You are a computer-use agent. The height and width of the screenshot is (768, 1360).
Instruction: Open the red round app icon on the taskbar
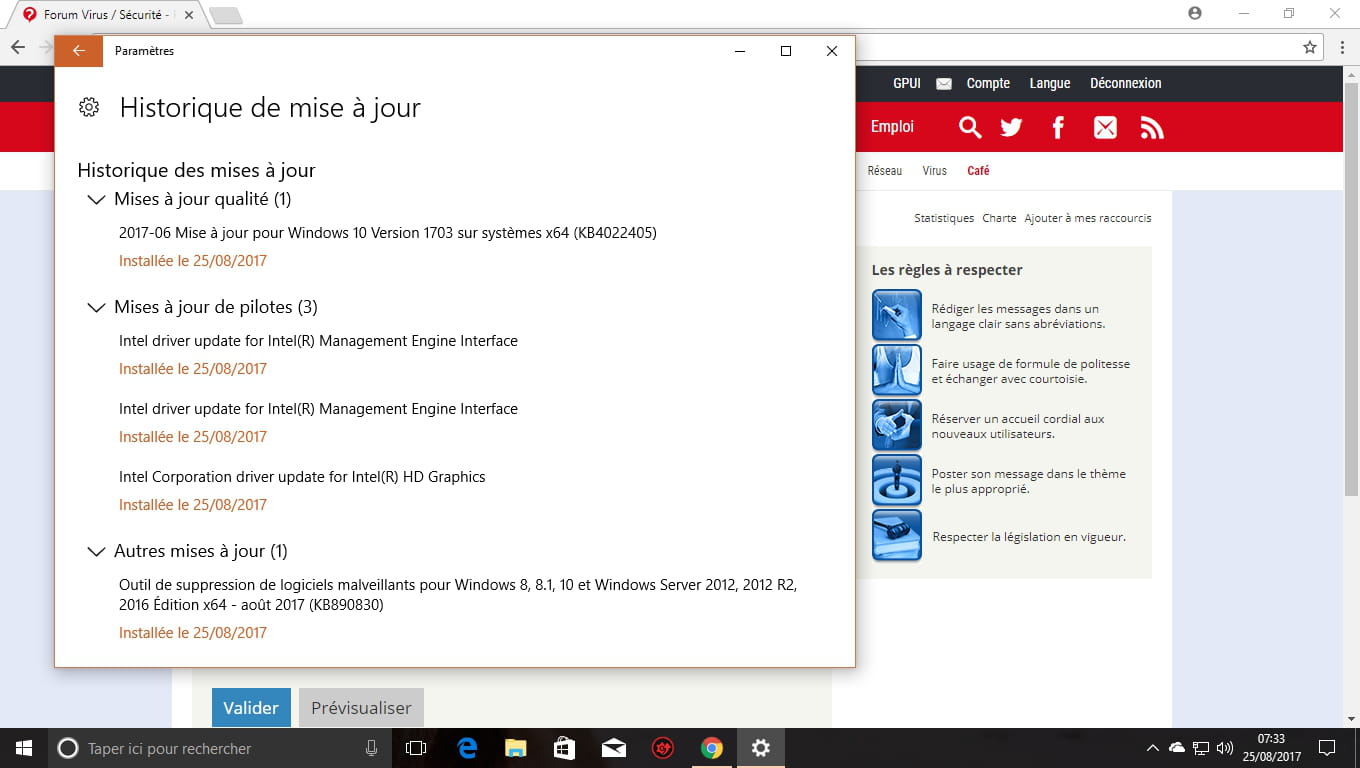point(662,748)
